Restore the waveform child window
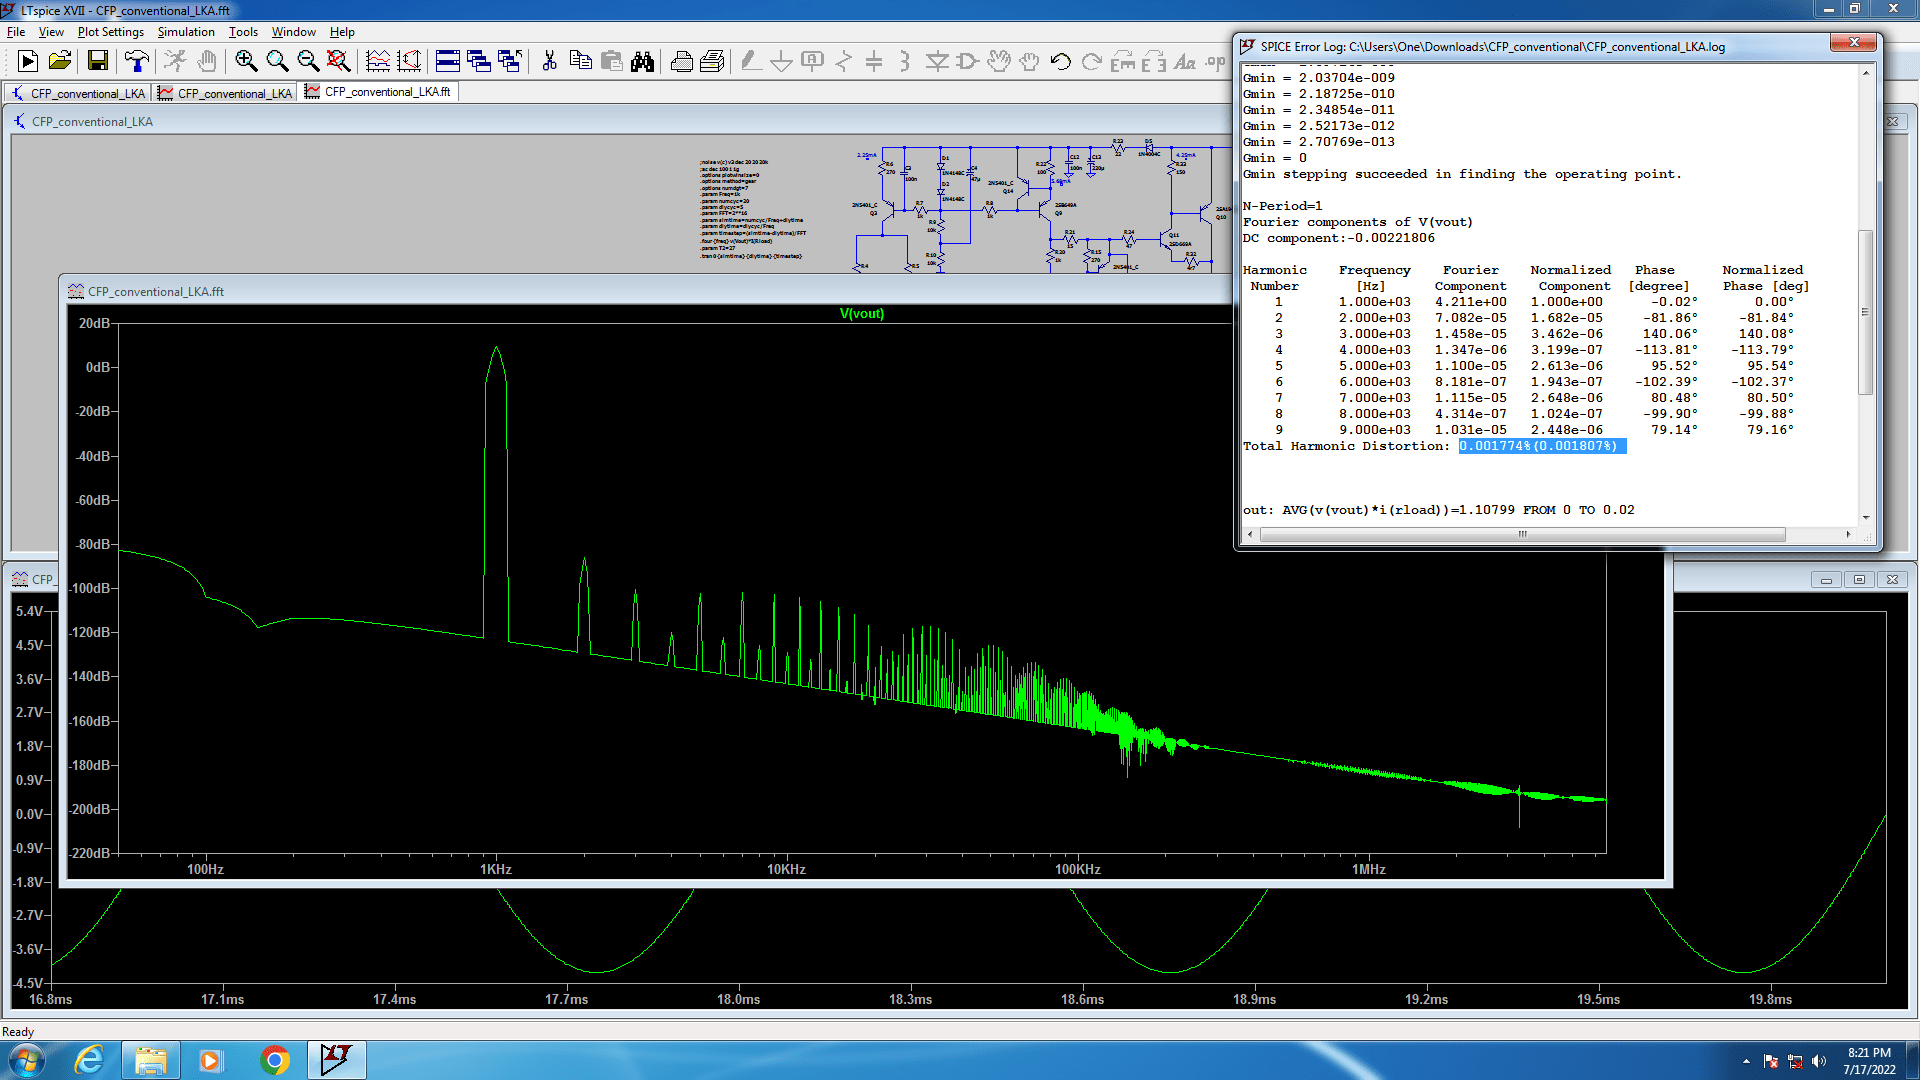The height and width of the screenshot is (1080, 1920). point(1859,580)
